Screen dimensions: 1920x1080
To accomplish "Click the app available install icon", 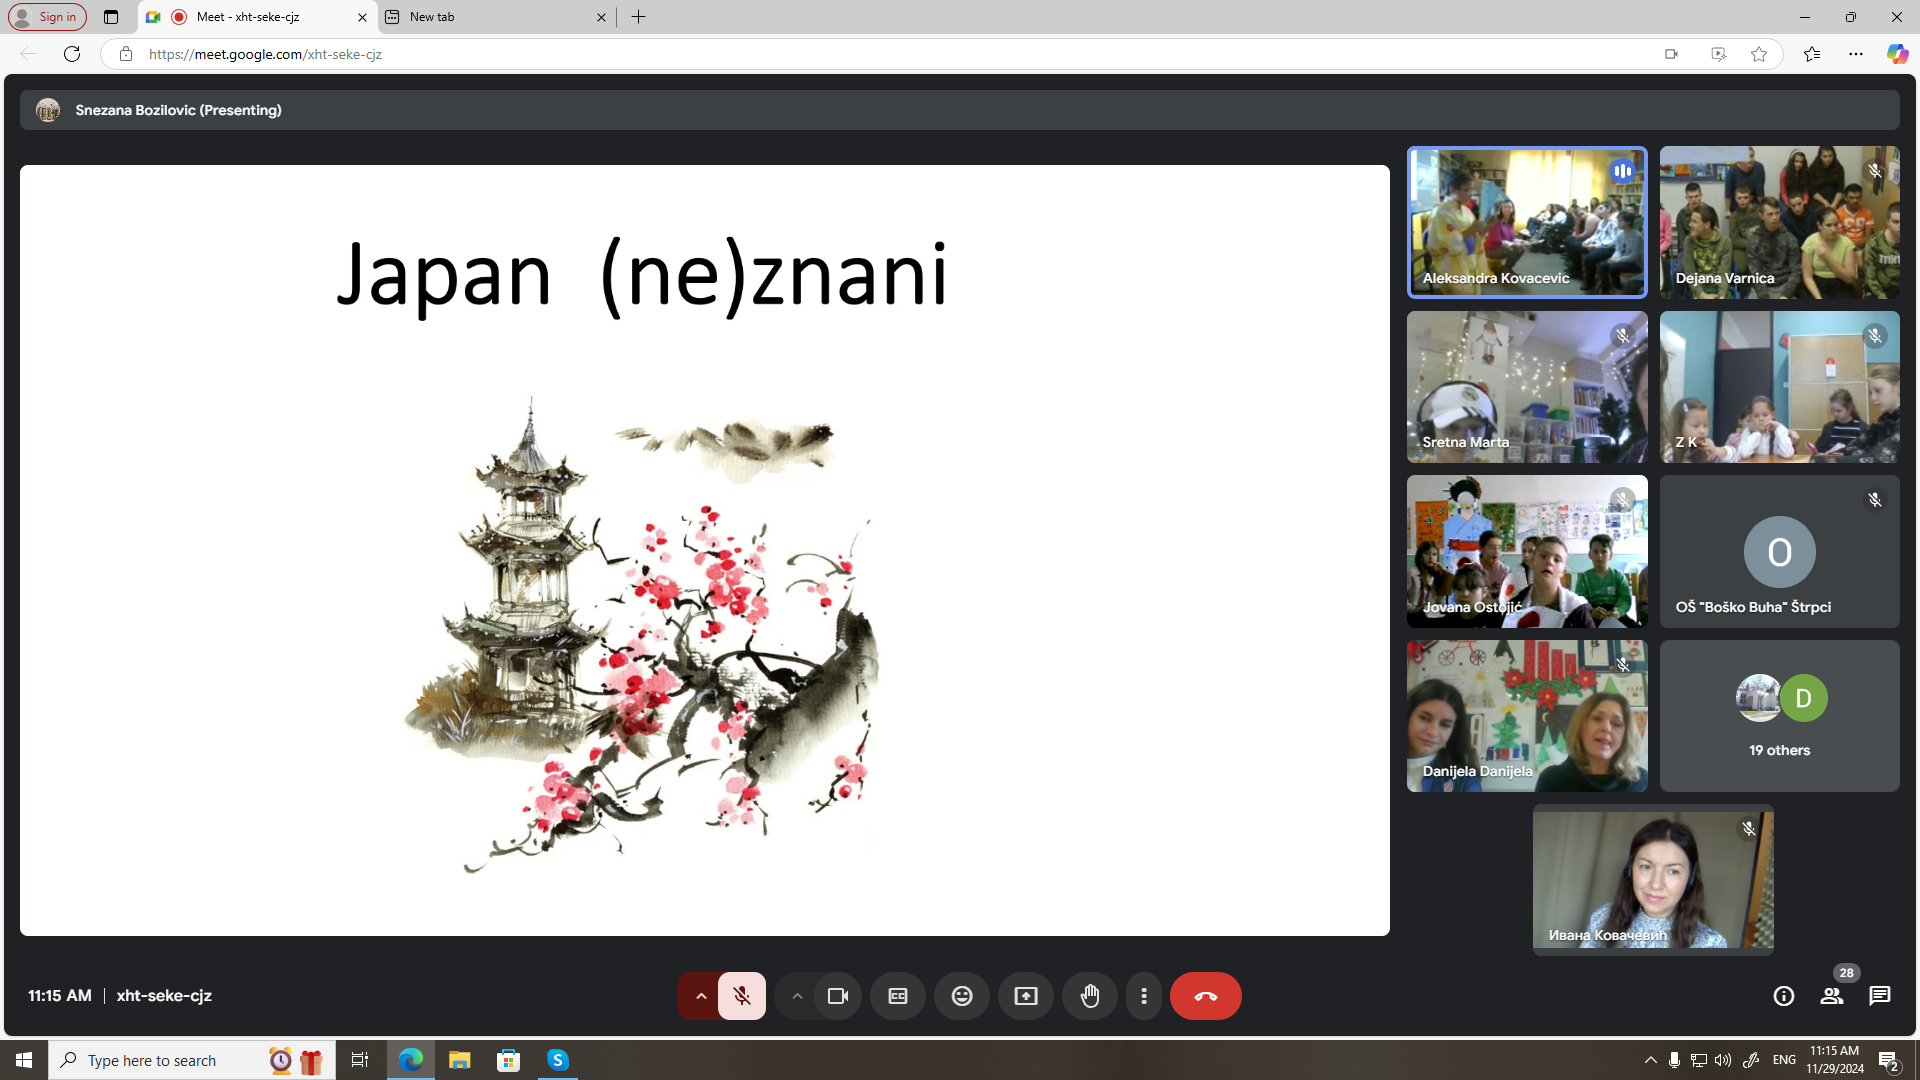I will (x=1718, y=54).
